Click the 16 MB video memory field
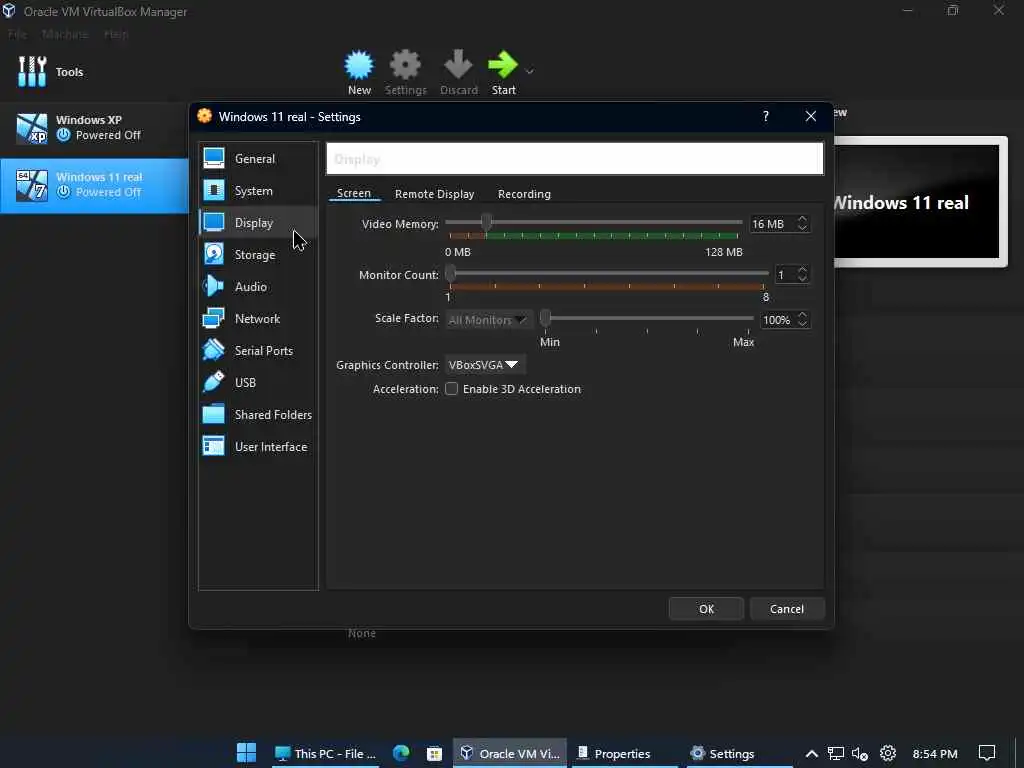Screen dimensions: 1024x768 pos(772,224)
